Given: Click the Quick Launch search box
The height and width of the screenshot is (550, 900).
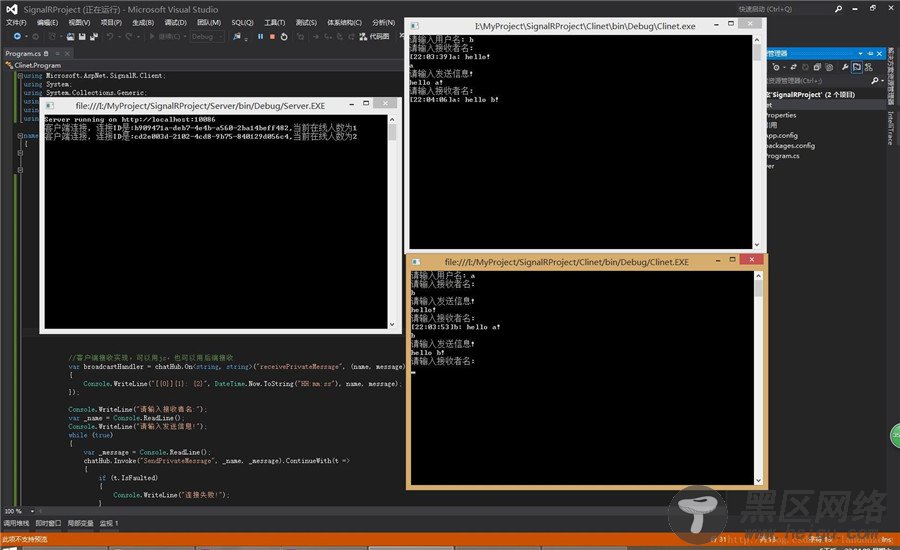Looking at the screenshot, I should click(x=781, y=9).
